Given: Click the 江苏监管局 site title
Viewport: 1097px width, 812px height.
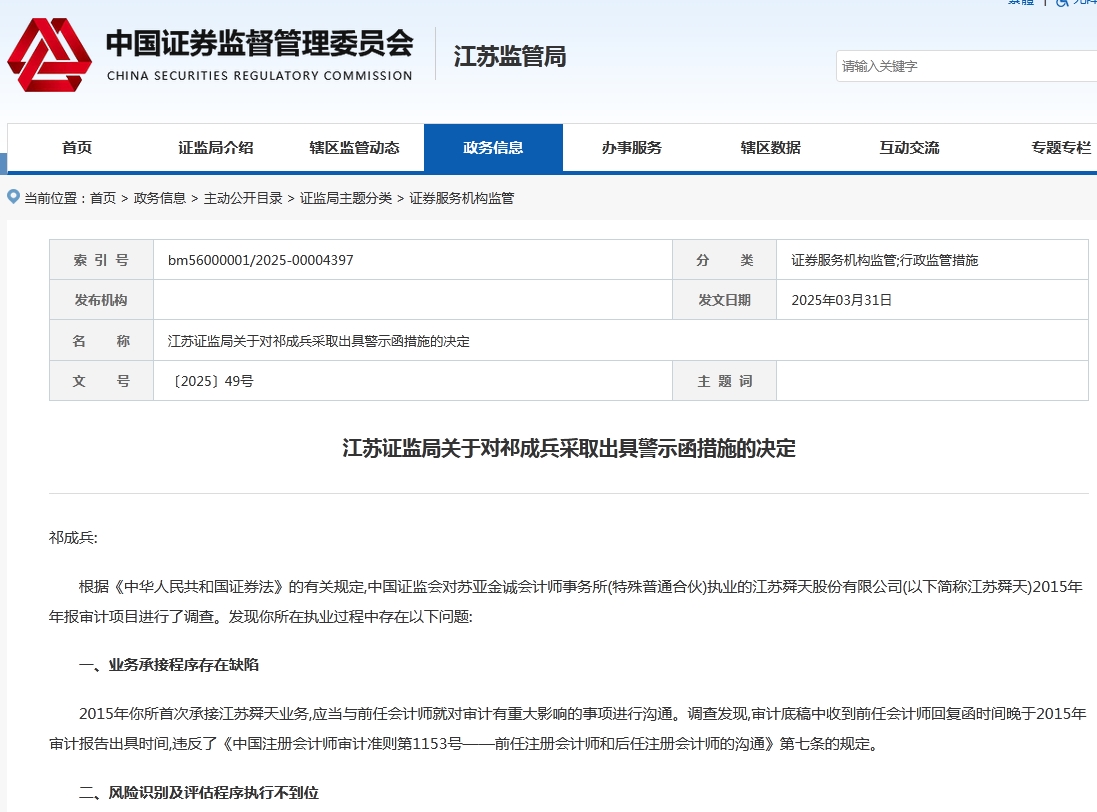Looking at the screenshot, I should pyautogui.click(x=509, y=57).
